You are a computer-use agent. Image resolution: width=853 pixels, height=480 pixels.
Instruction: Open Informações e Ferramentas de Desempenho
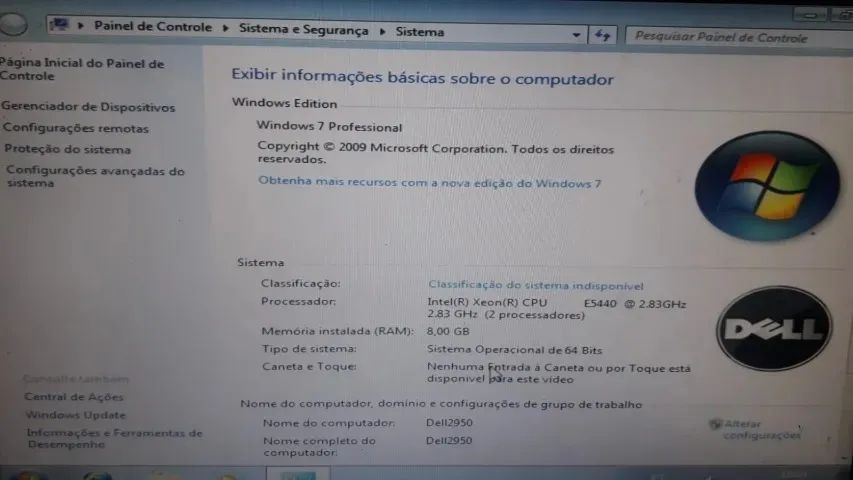[115, 439]
